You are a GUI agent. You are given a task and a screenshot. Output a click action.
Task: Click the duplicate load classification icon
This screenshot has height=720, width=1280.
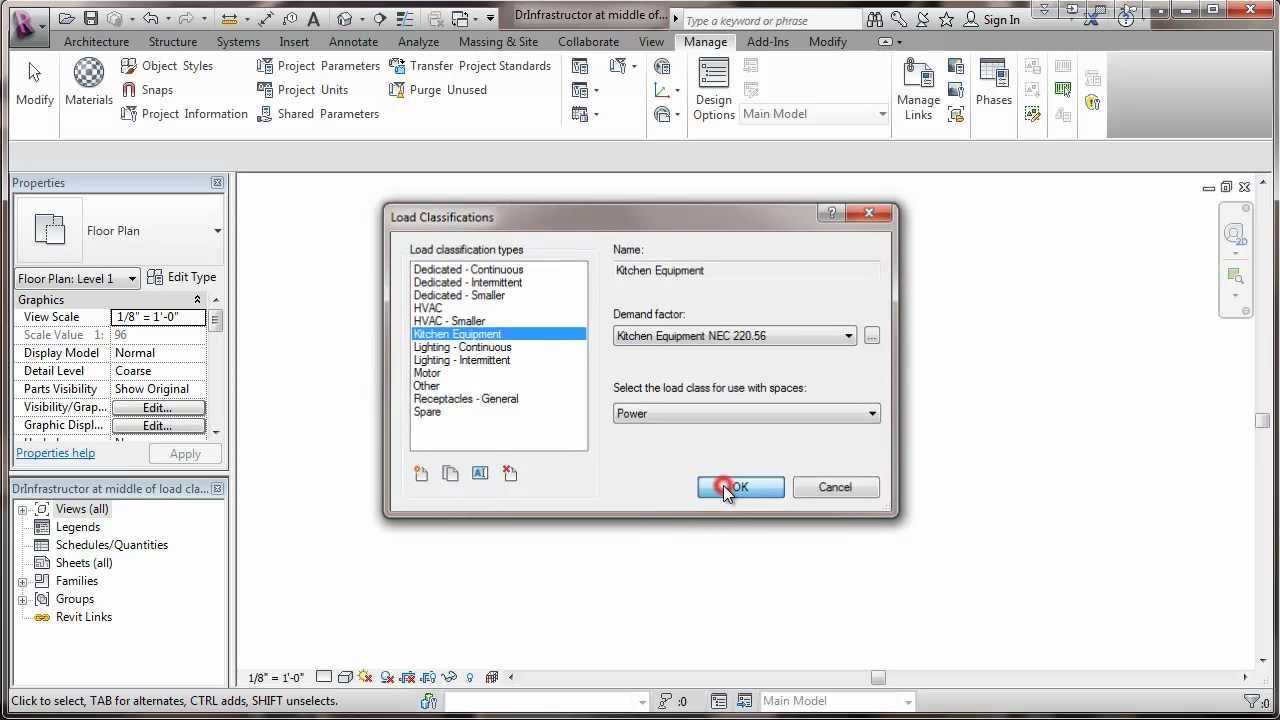451,473
